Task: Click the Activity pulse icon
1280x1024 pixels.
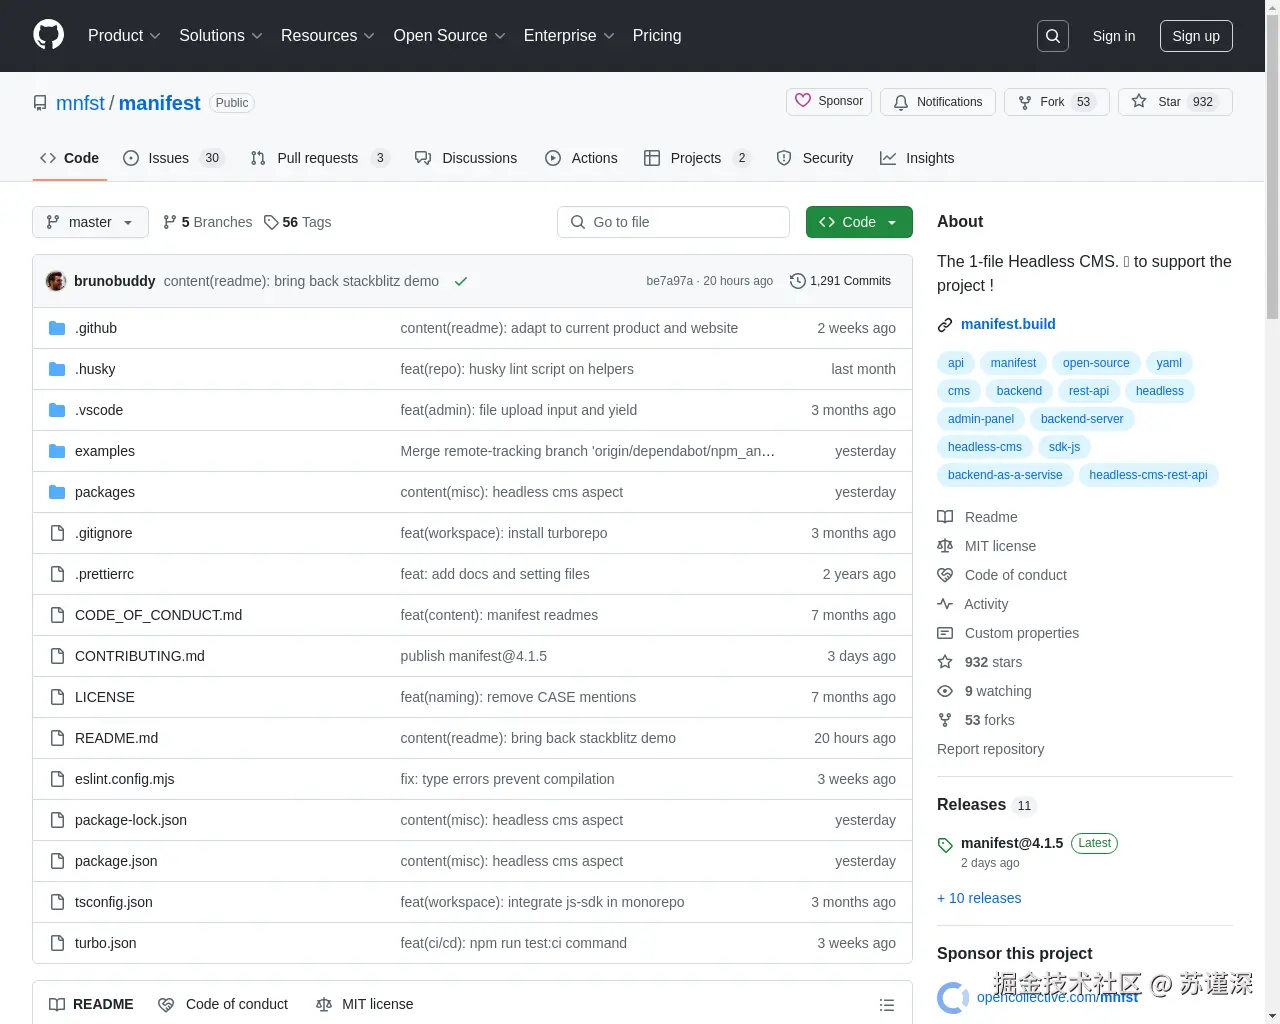Action: tap(945, 604)
